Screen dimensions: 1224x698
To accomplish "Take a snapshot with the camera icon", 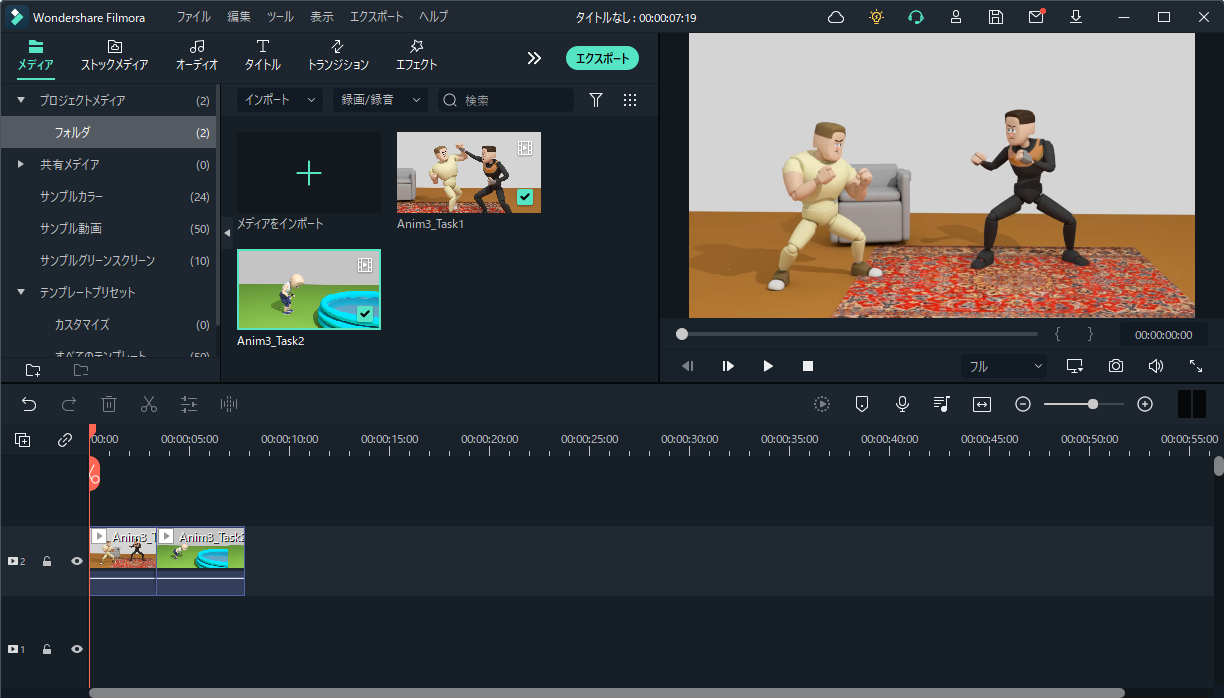I will 1116,366.
